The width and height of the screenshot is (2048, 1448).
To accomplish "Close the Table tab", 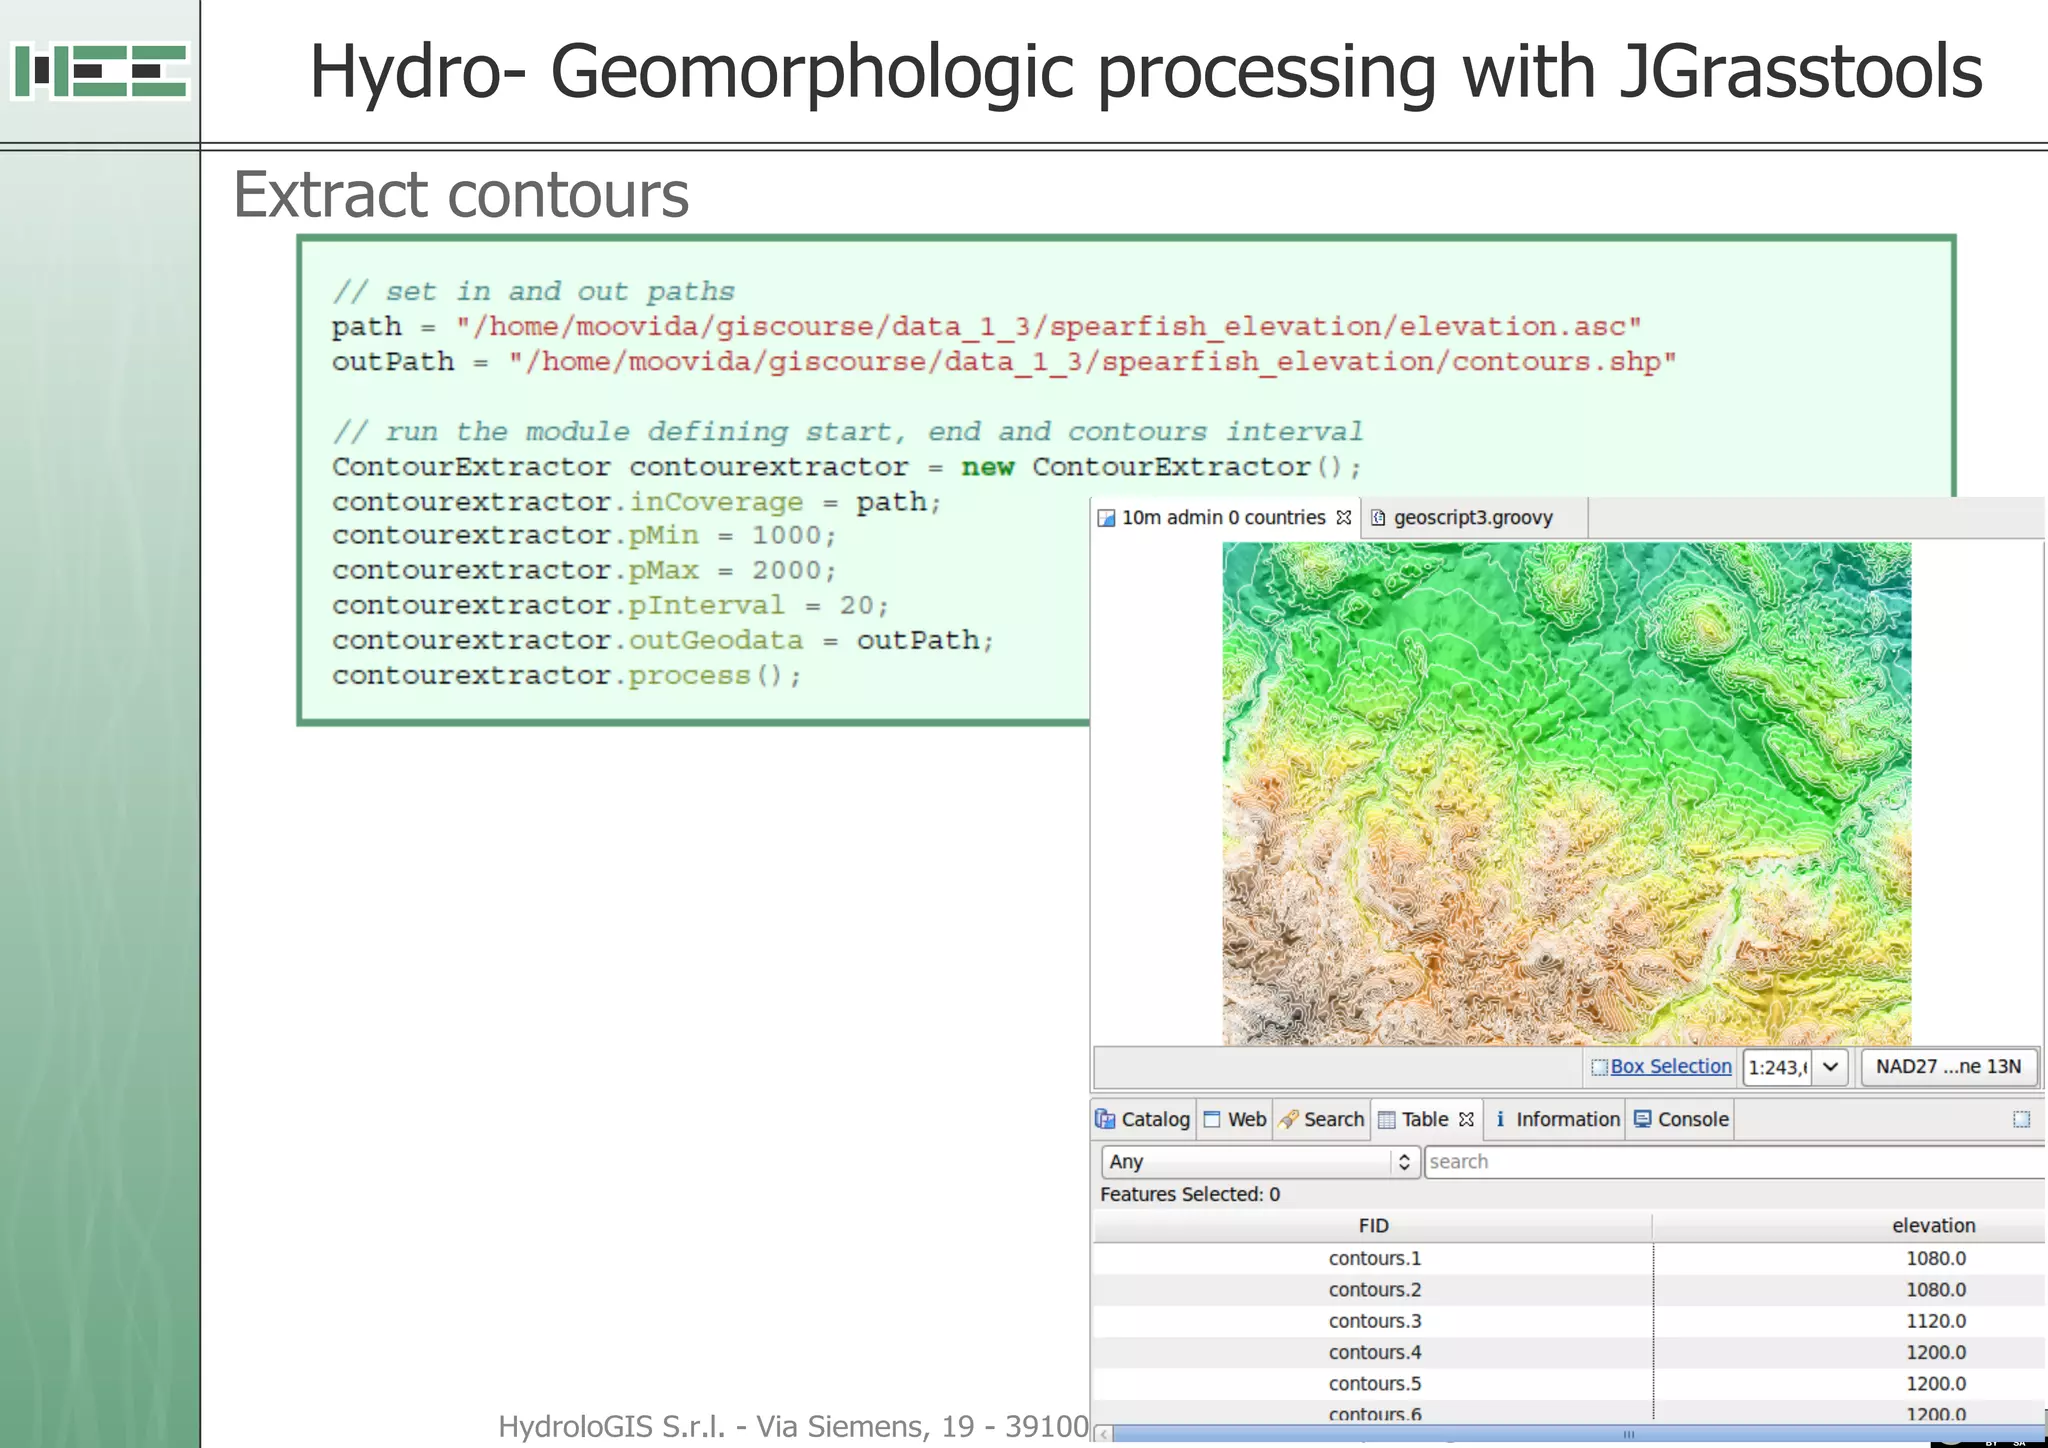I will [x=1466, y=1119].
